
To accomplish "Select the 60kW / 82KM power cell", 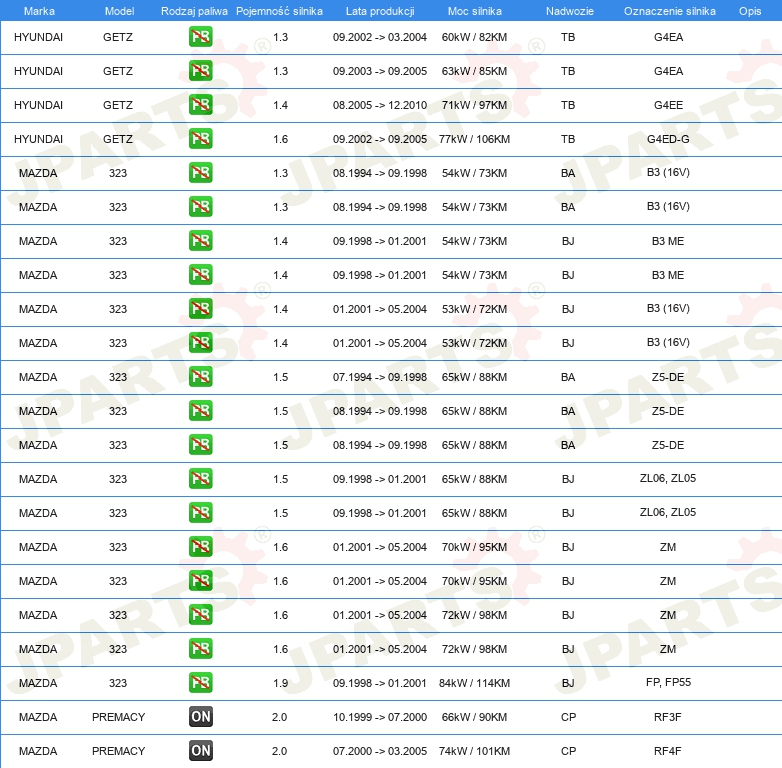I will click(x=474, y=37).
